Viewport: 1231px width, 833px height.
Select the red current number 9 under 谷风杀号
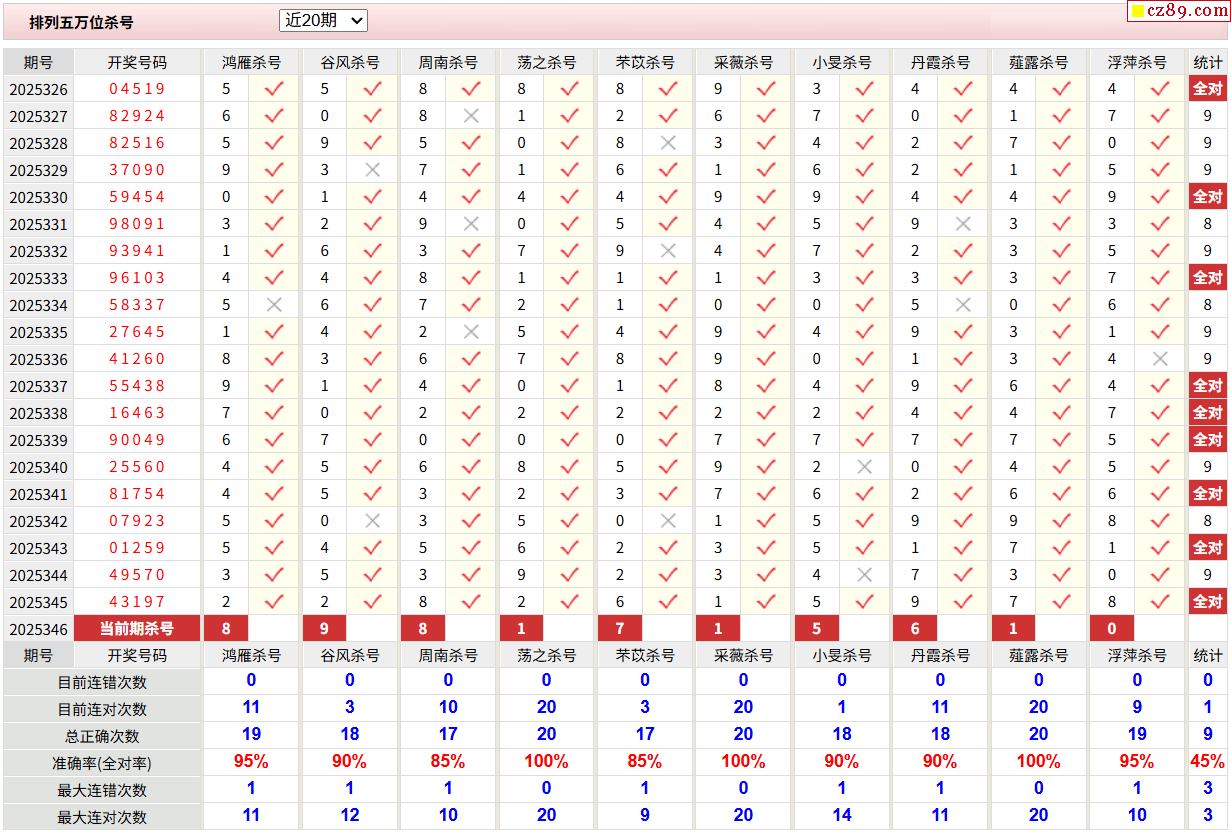pos(323,628)
